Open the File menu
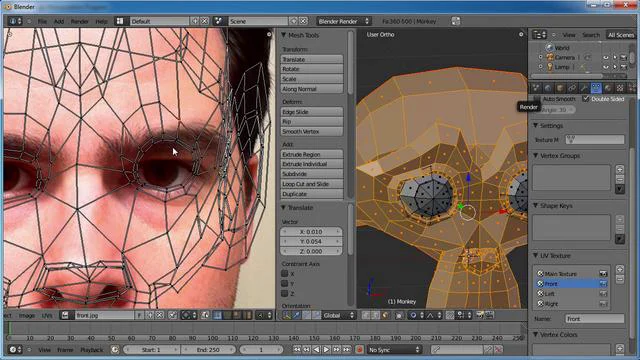The height and width of the screenshot is (360, 640). [x=42, y=21]
